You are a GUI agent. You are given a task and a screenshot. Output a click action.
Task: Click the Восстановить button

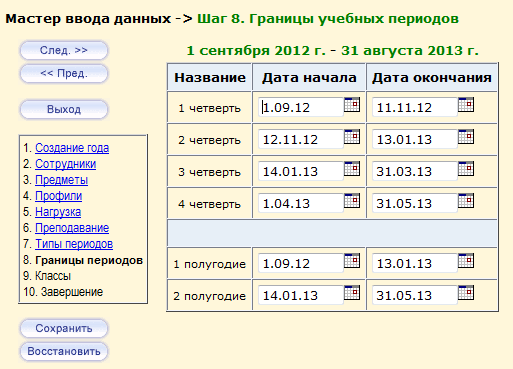[x=64, y=351]
